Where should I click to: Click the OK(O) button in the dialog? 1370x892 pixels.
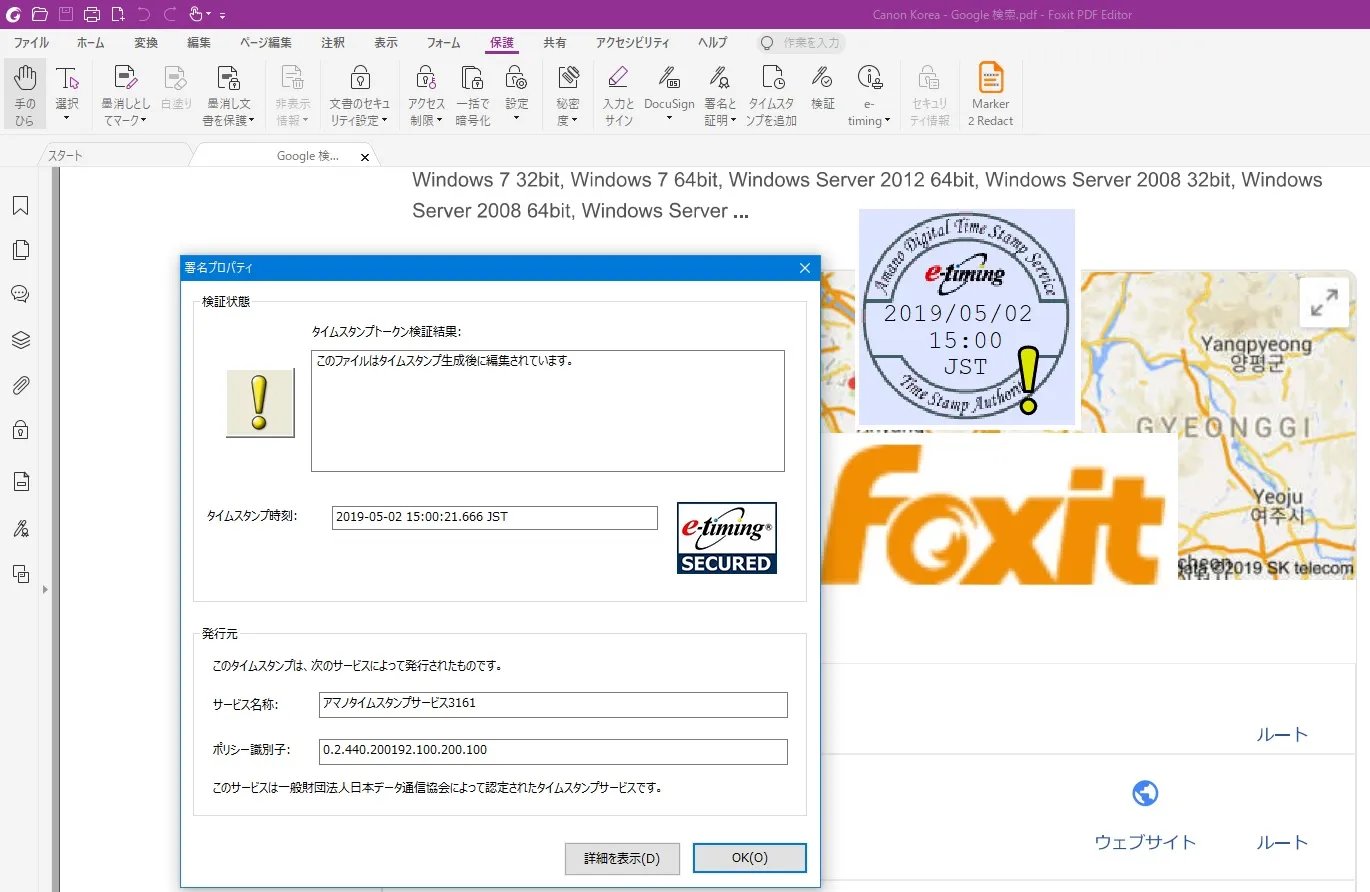pyautogui.click(x=749, y=858)
